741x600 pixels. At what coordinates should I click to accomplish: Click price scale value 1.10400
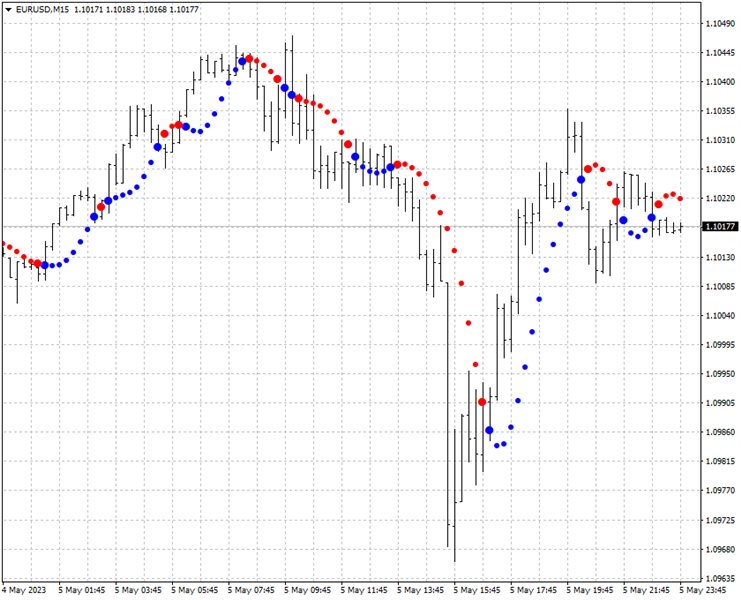[720, 82]
